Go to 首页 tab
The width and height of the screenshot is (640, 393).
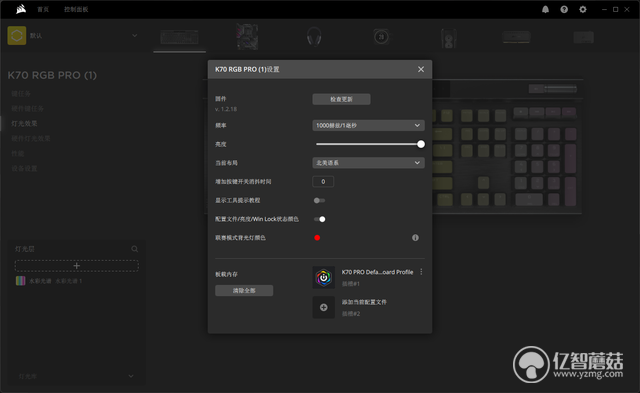[43, 9]
